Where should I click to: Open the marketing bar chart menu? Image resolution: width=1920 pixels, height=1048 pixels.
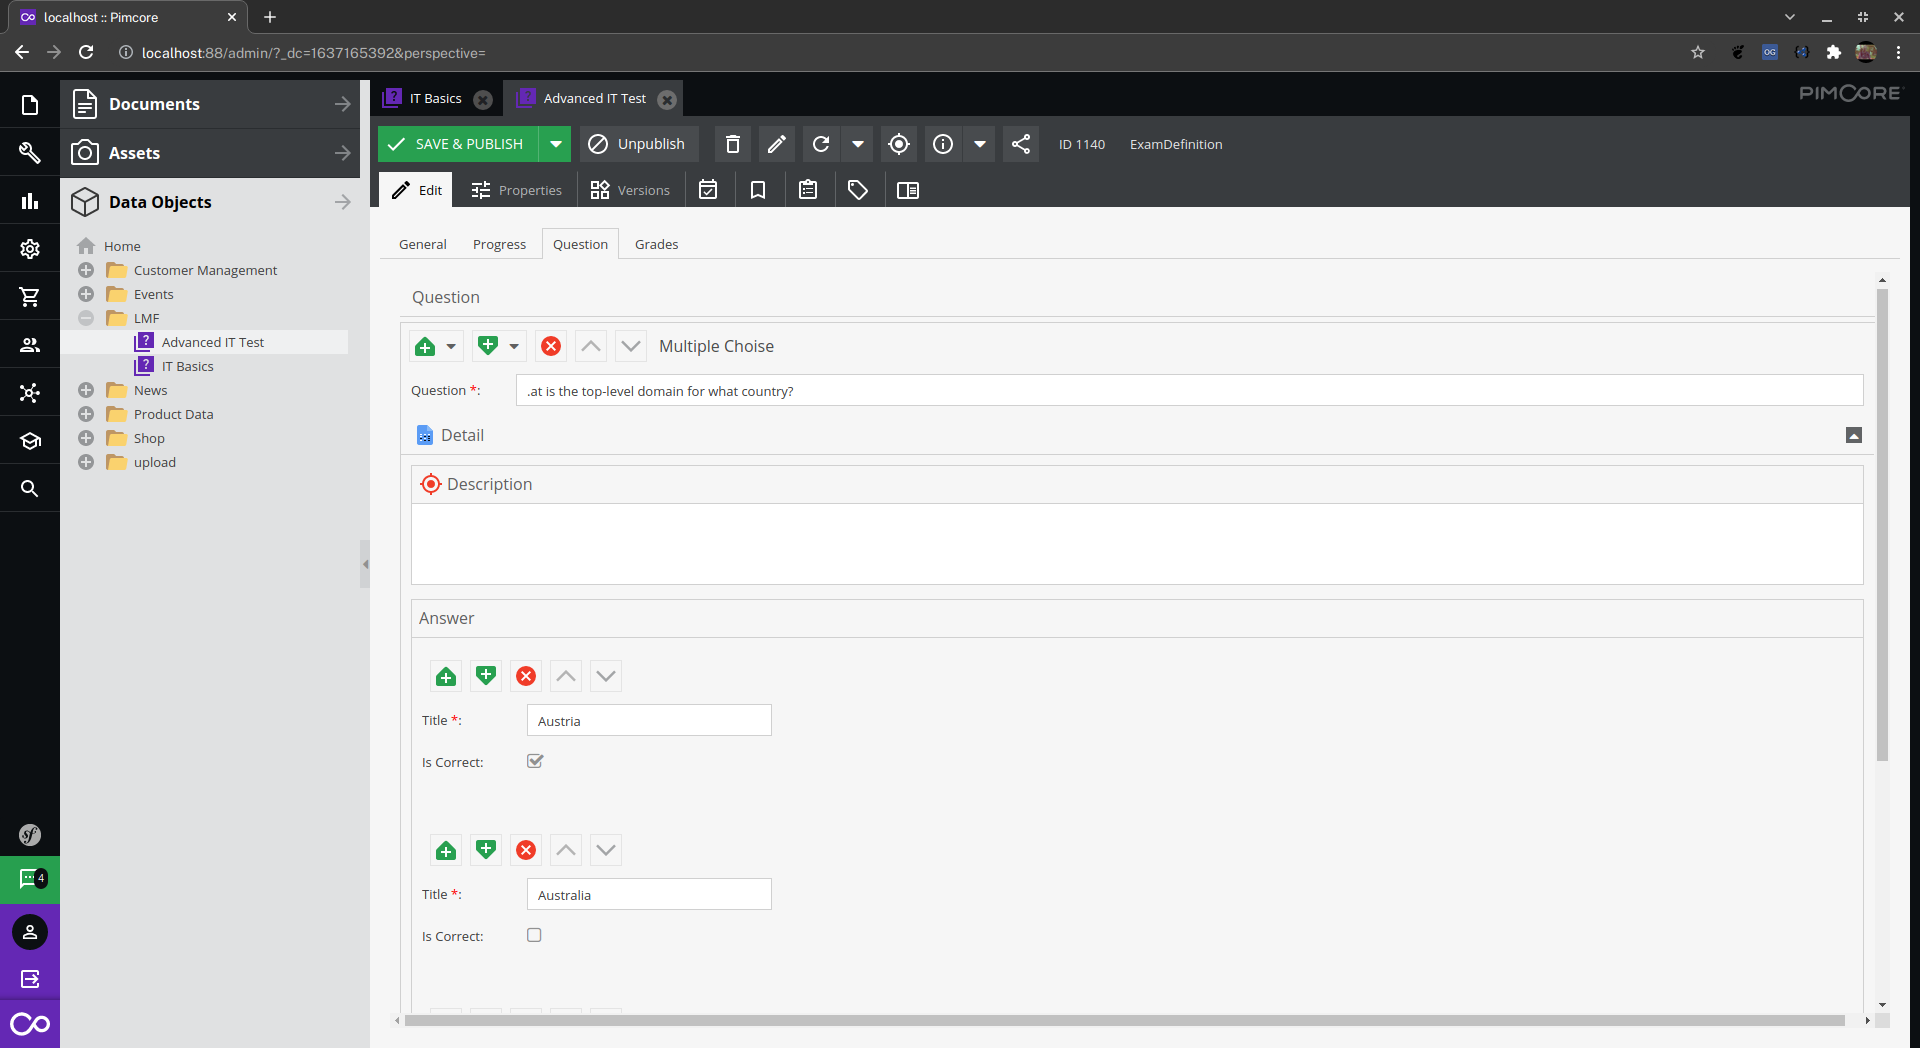pyautogui.click(x=30, y=201)
